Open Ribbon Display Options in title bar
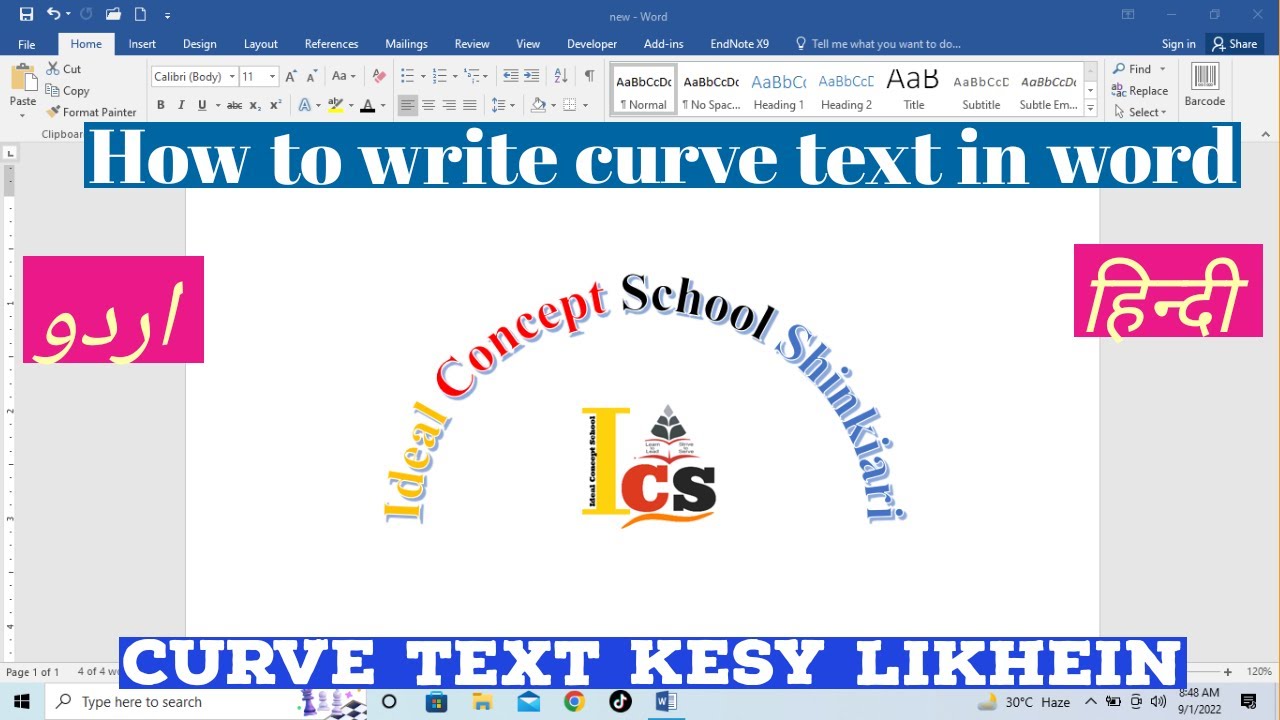This screenshot has width=1280, height=720. click(1128, 15)
